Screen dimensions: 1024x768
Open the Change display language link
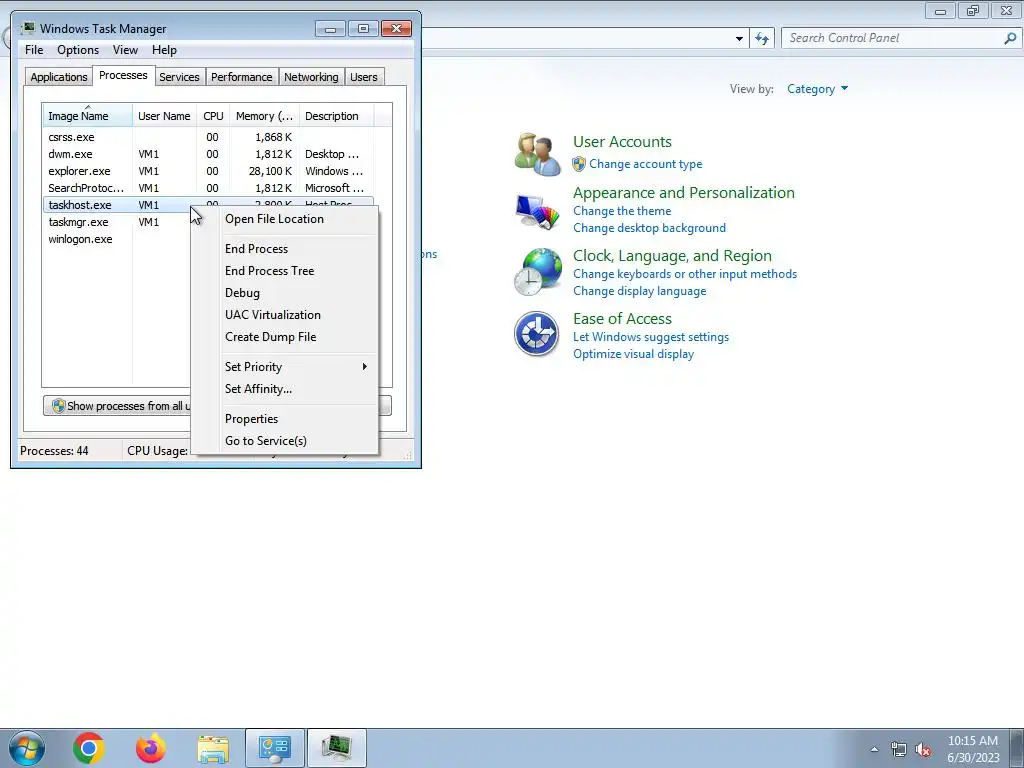[639, 291]
